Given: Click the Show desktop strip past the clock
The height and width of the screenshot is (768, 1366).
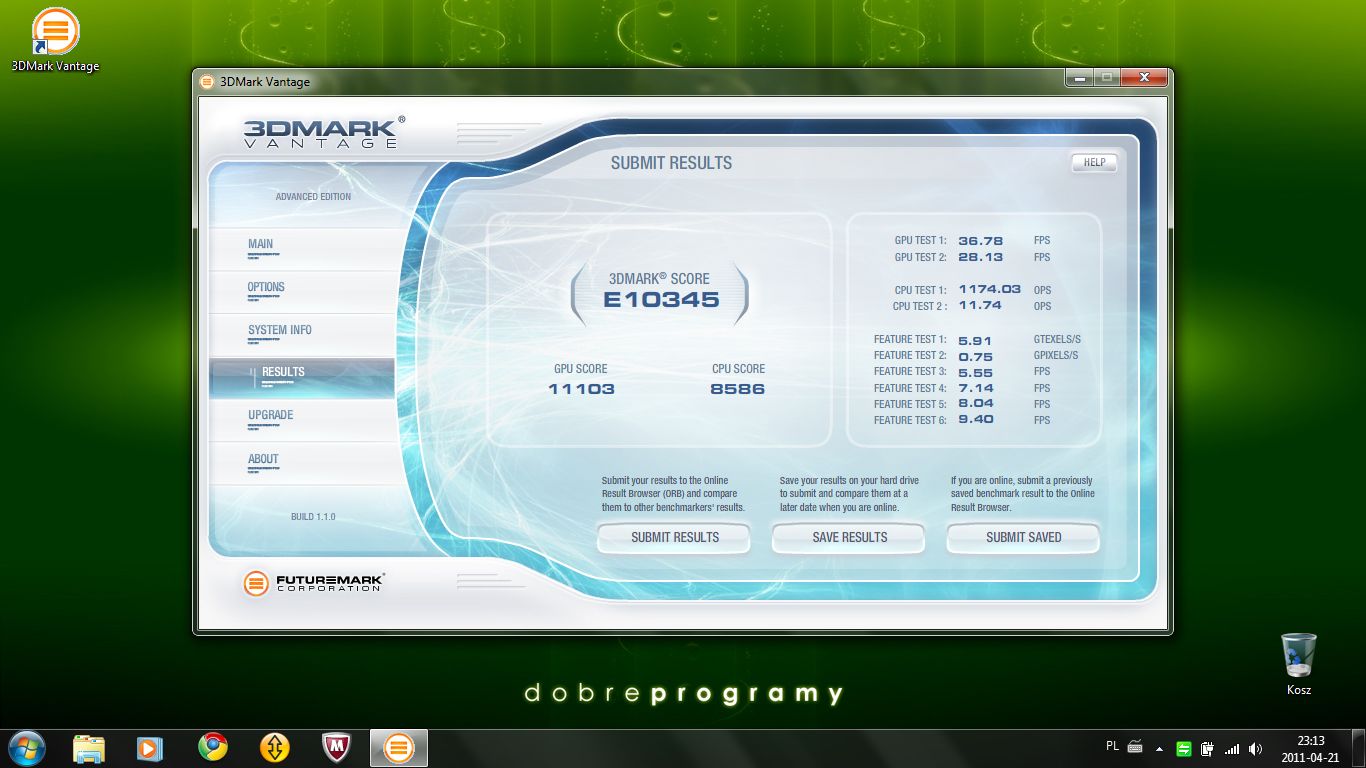Looking at the screenshot, I should coord(1358,748).
